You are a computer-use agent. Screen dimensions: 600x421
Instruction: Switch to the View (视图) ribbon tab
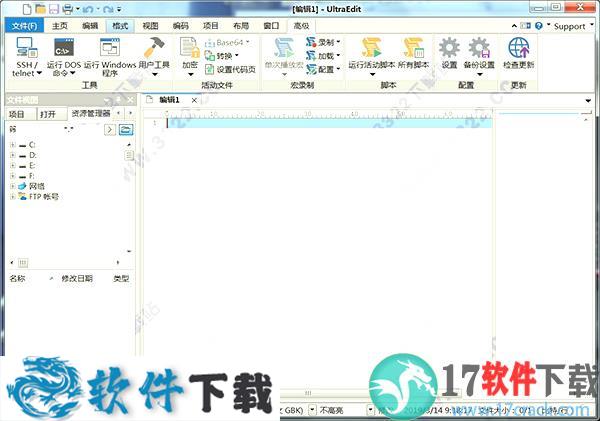pos(150,24)
